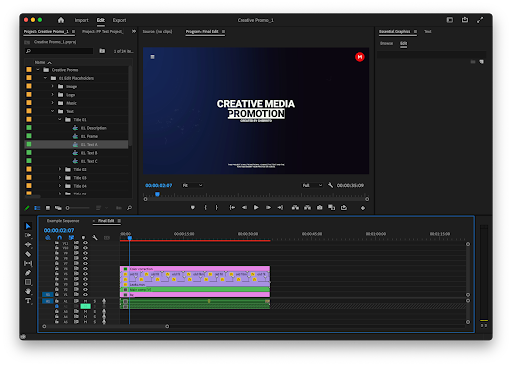
Task: Step back one frame
Action: 244,207
